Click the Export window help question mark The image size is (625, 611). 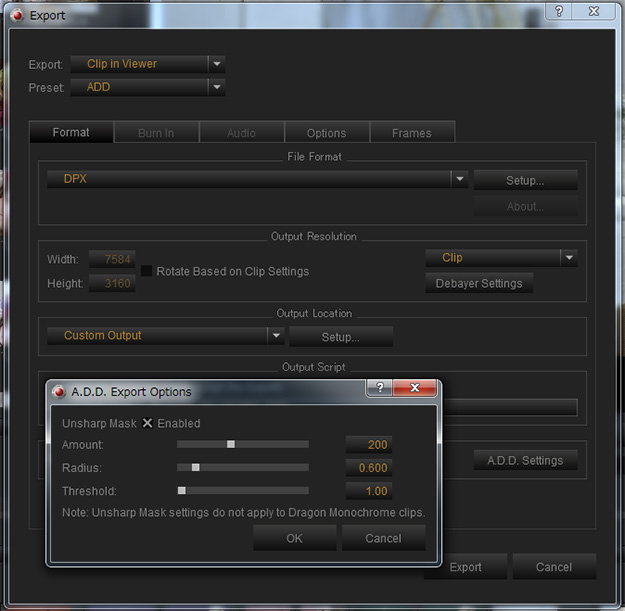click(x=558, y=11)
